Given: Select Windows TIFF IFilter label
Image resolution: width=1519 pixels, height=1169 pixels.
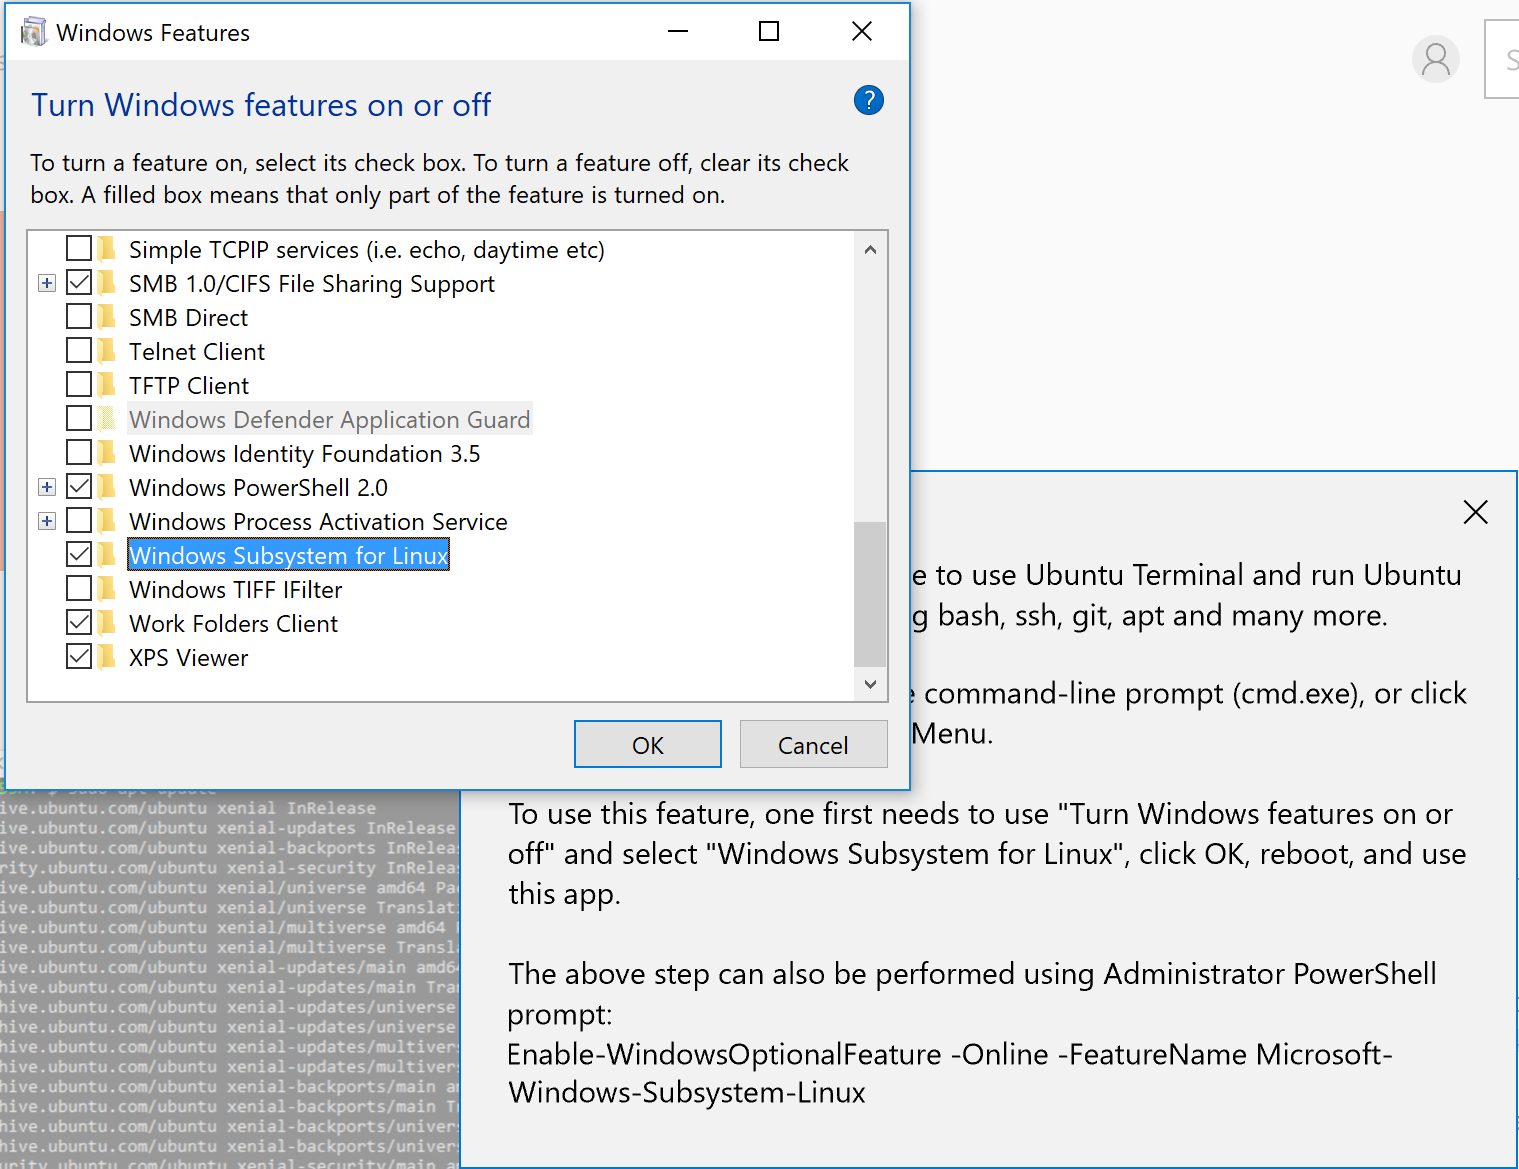Looking at the screenshot, I should pyautogui.click(x=236, y=589).
